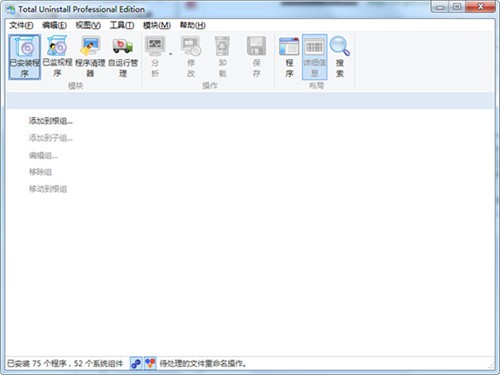Choose 添加到根组... menu entry
Screen dimensions: 500x375
point(51,121)
